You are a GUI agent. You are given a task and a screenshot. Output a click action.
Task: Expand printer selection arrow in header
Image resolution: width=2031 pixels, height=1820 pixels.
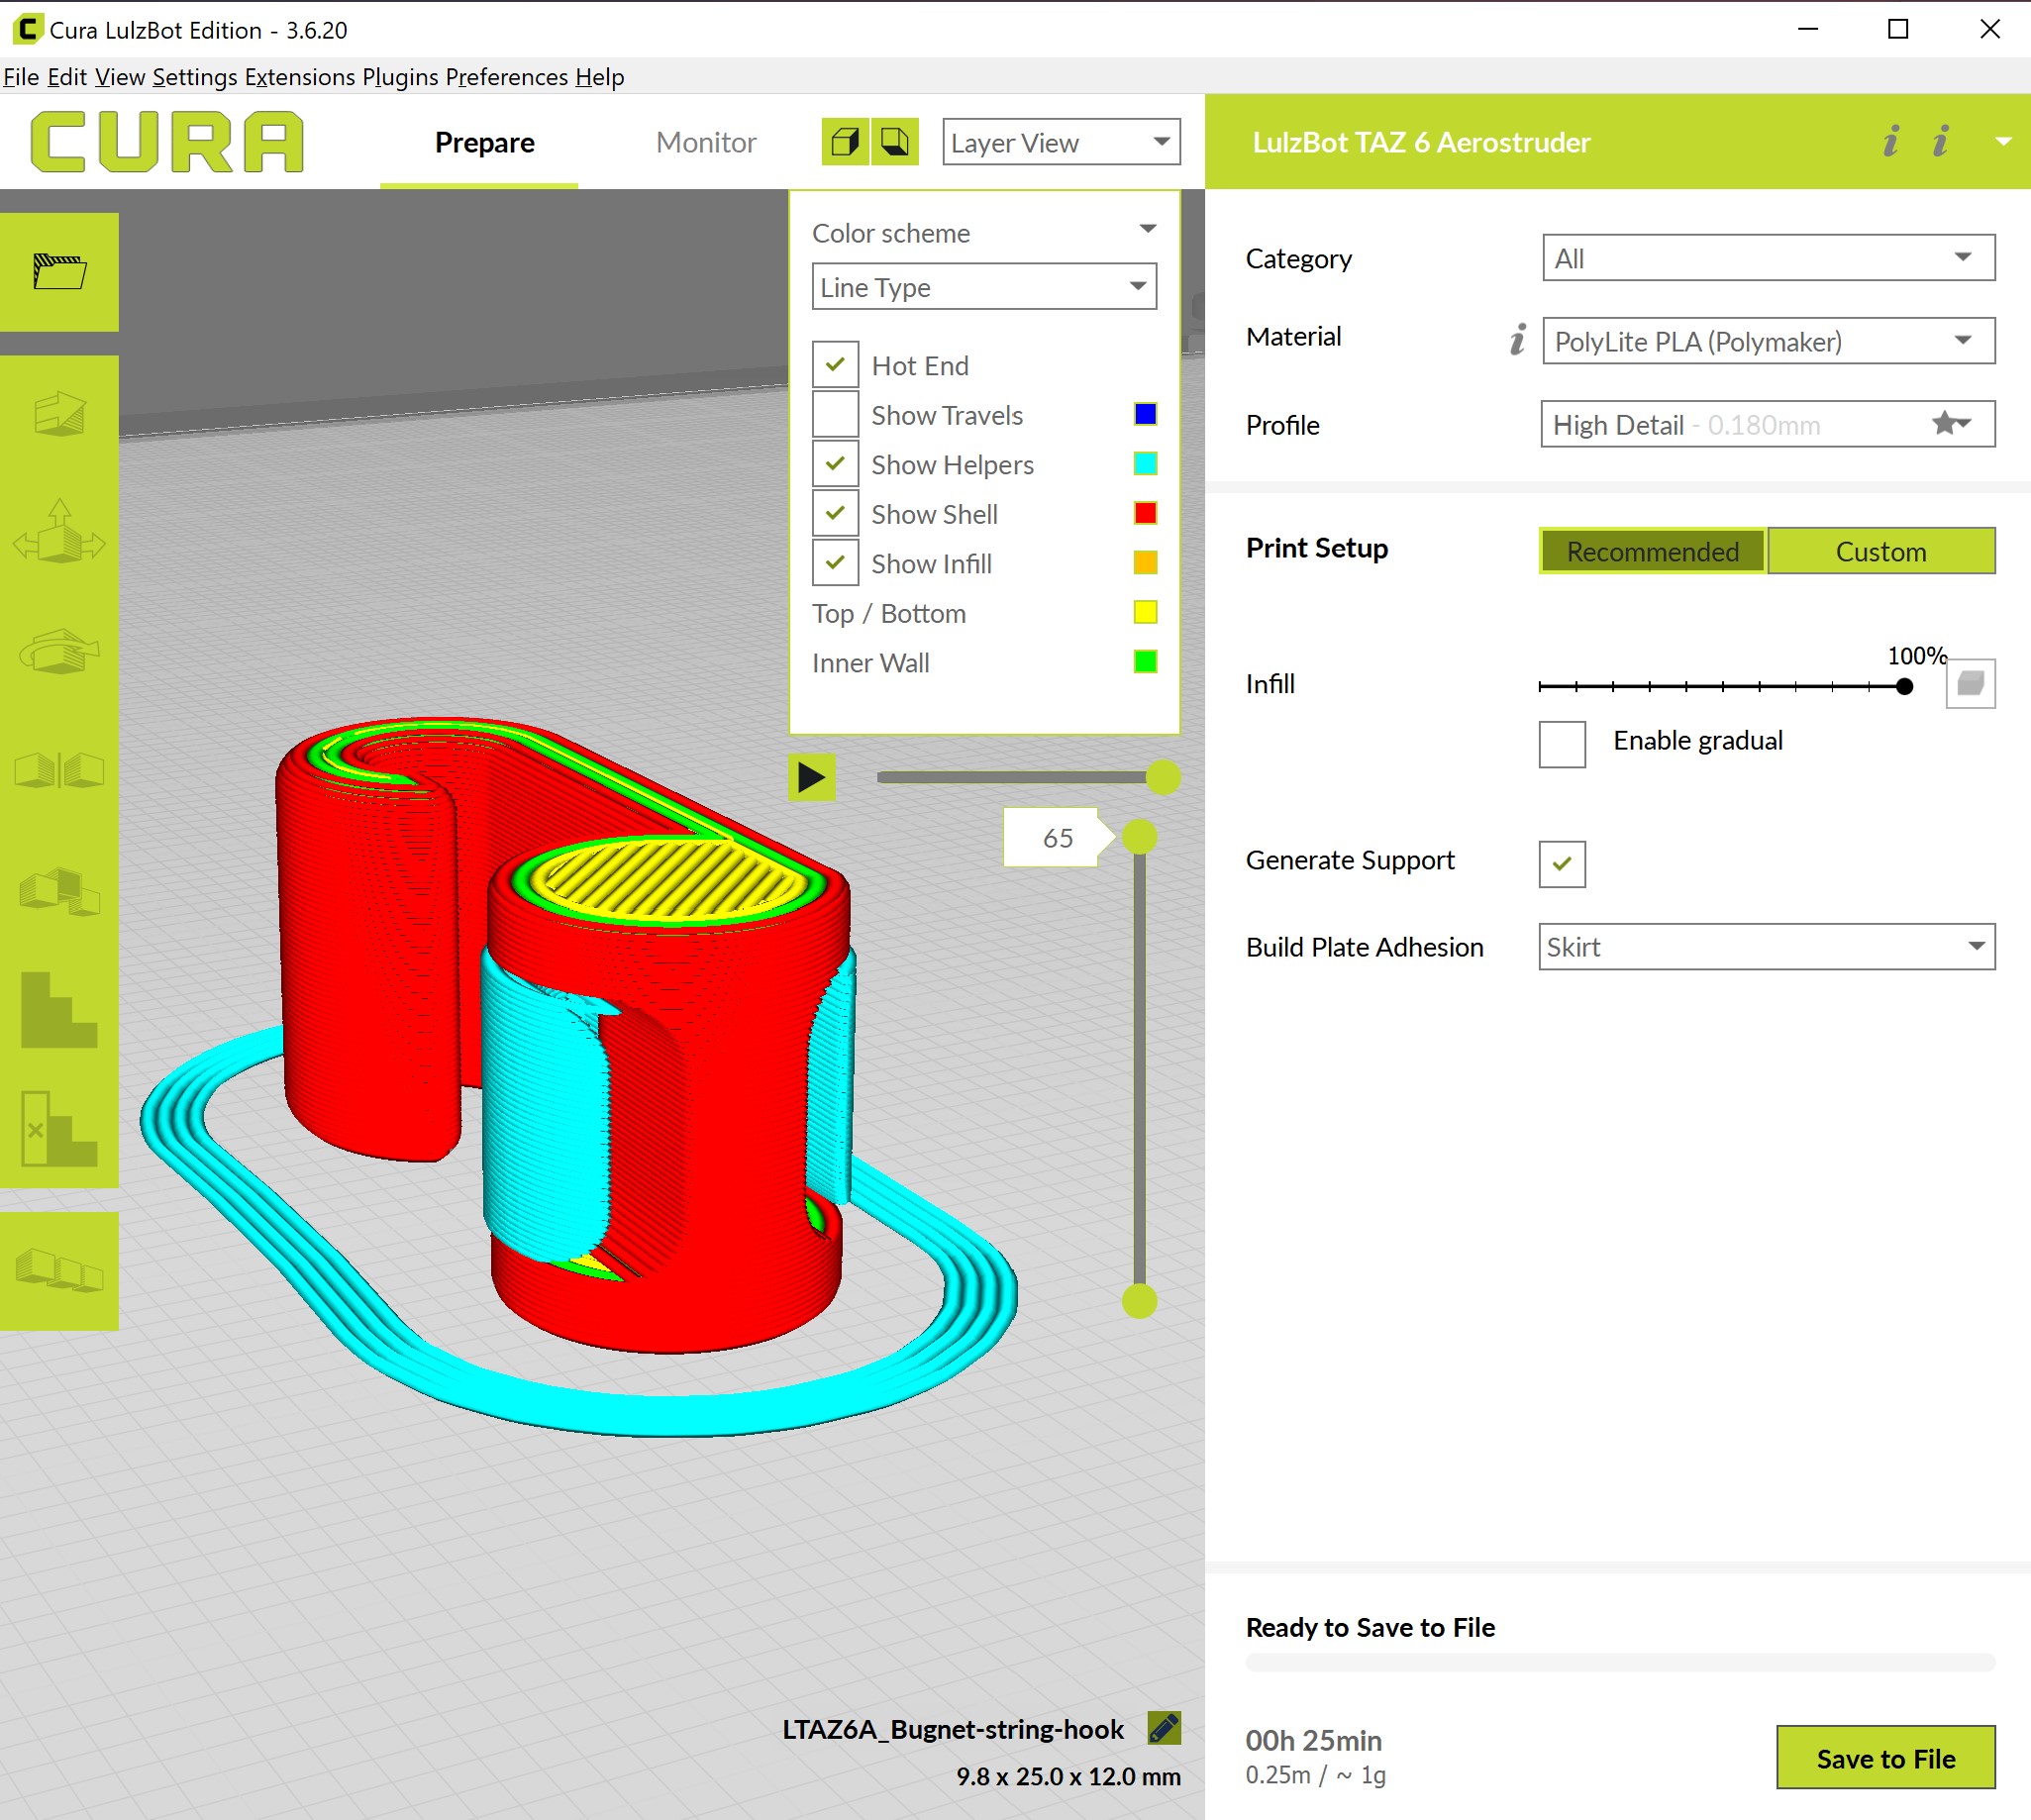2003,142
